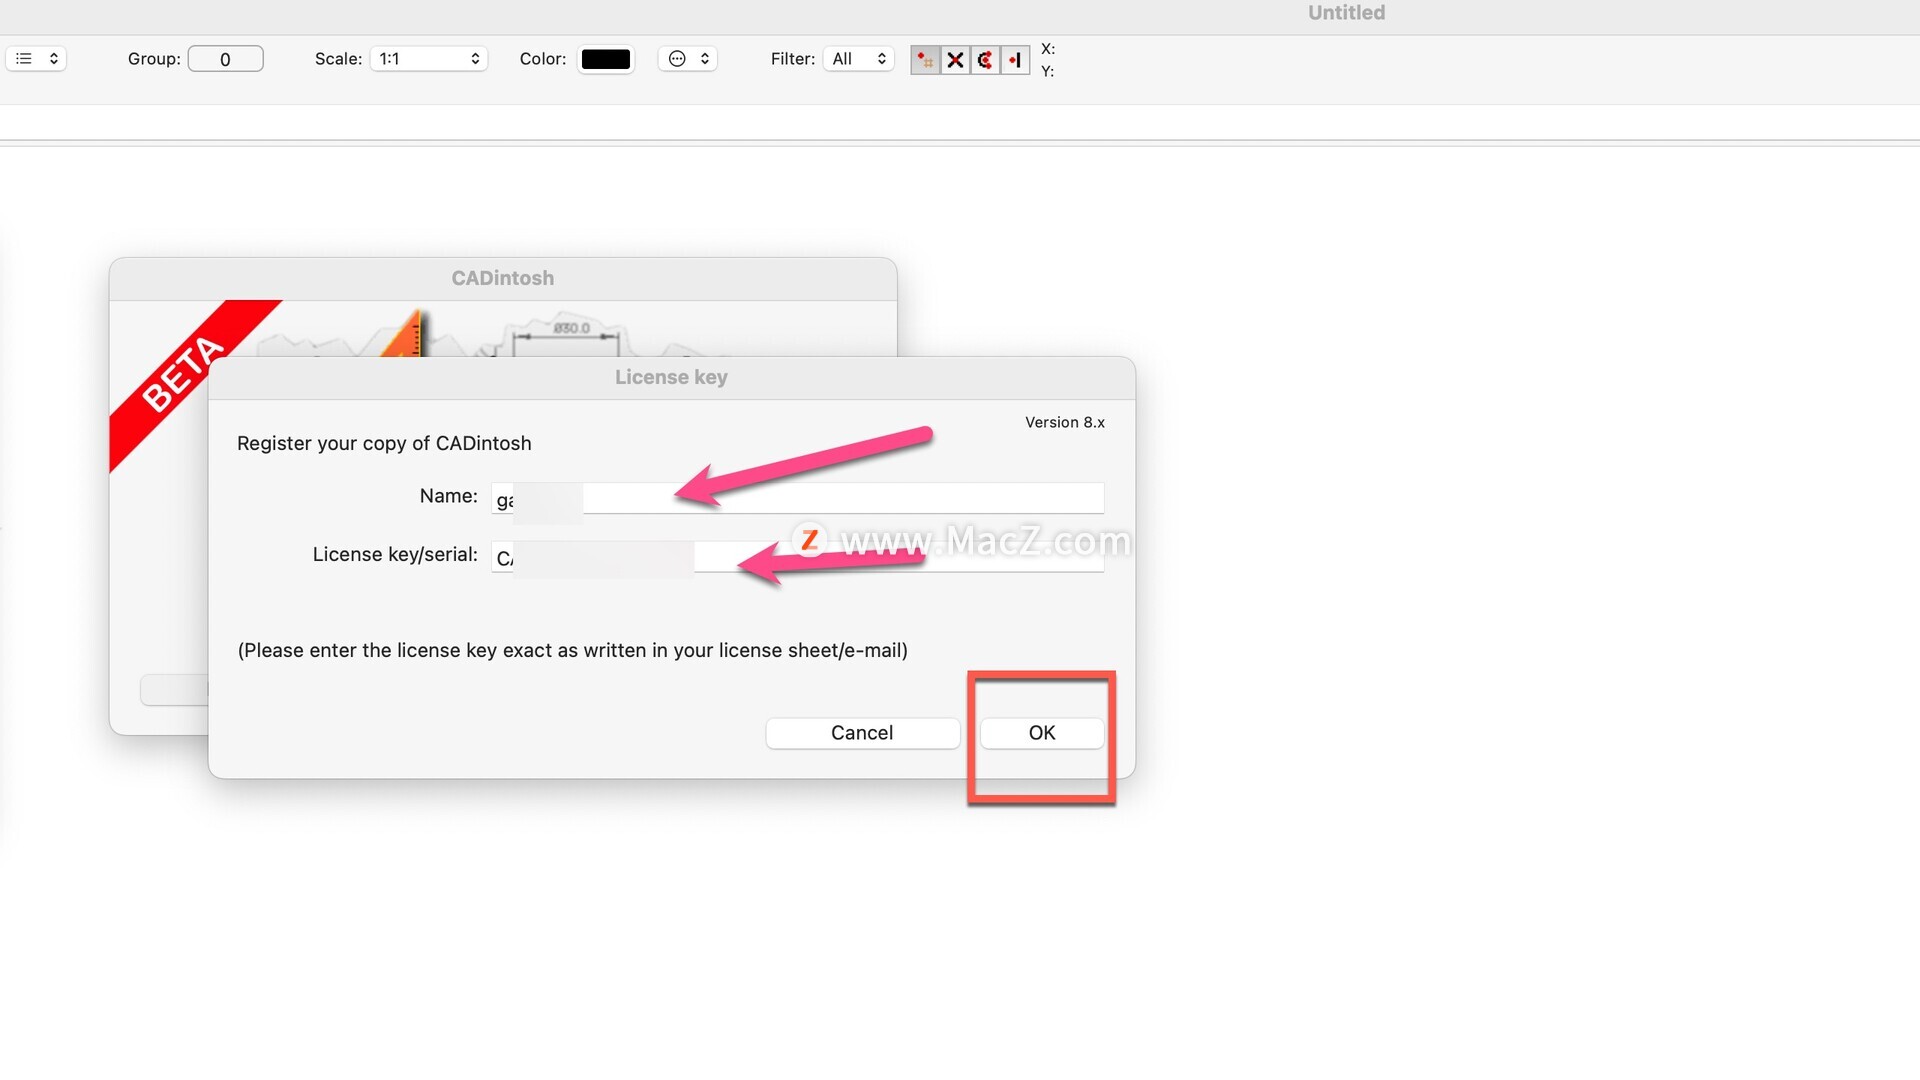
Task: Open the Scale 1:1 dropdown
Action: [x=429, y=59]
